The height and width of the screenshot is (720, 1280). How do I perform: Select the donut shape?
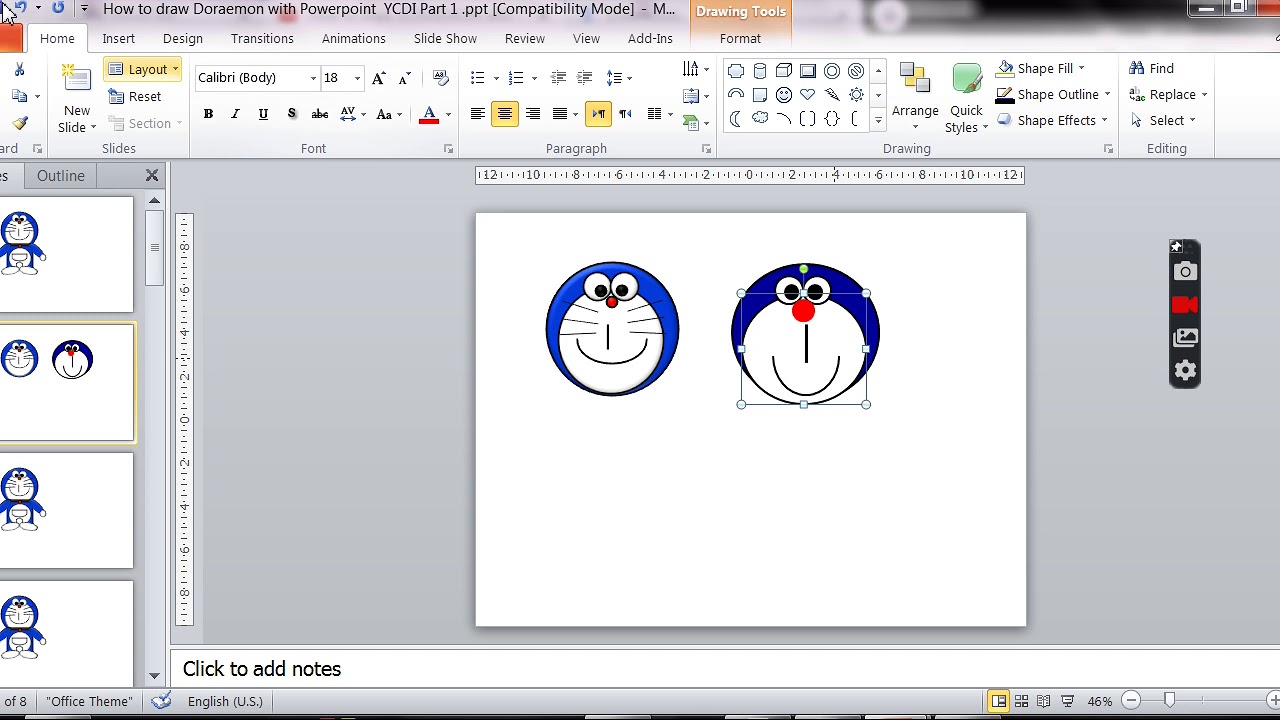(832, 71)
